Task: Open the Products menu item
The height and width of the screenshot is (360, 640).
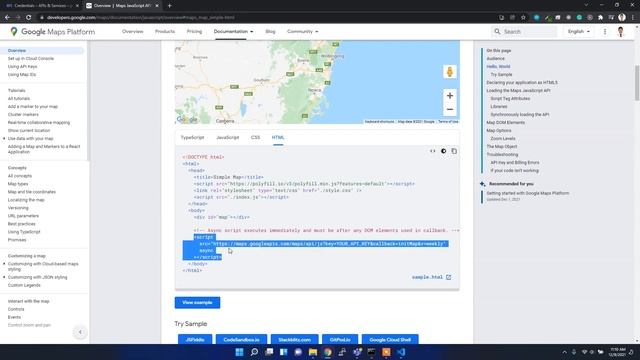Action: [165, 31]
